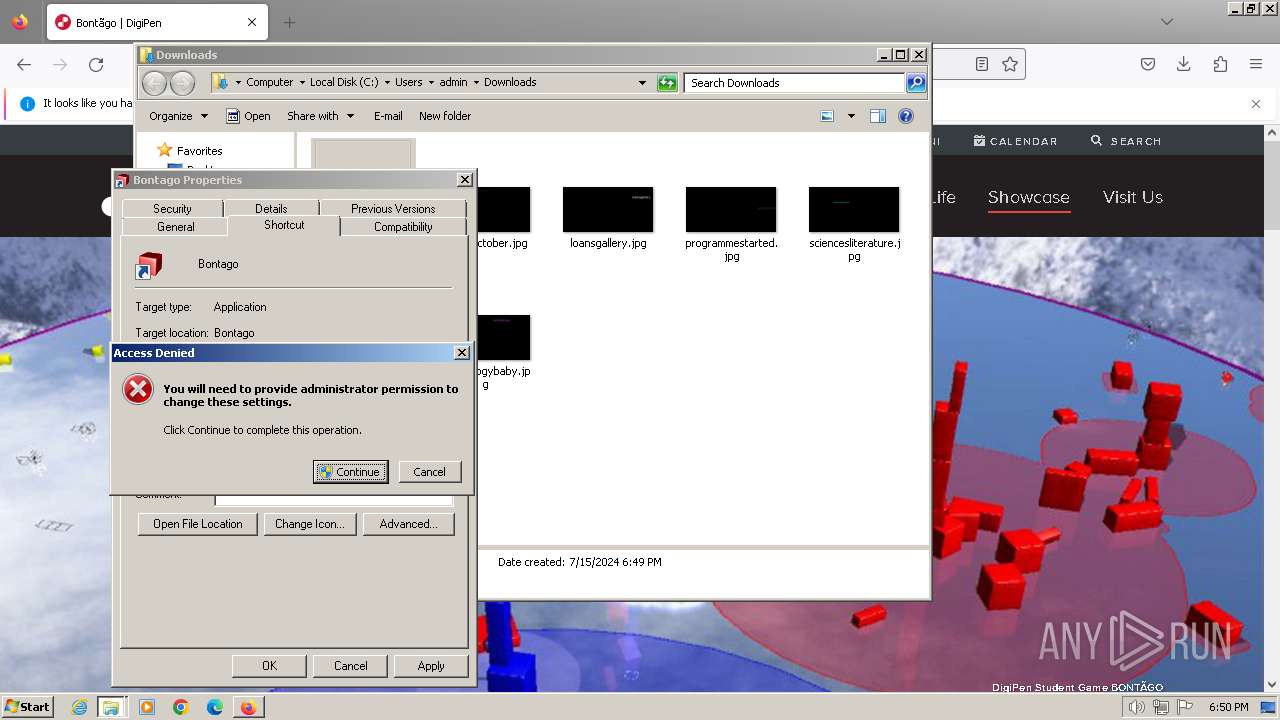The width and height of the screenshot is (1280, 720).
Task: Click Showcase in the DigiPen website nav
Action: 1028,197
